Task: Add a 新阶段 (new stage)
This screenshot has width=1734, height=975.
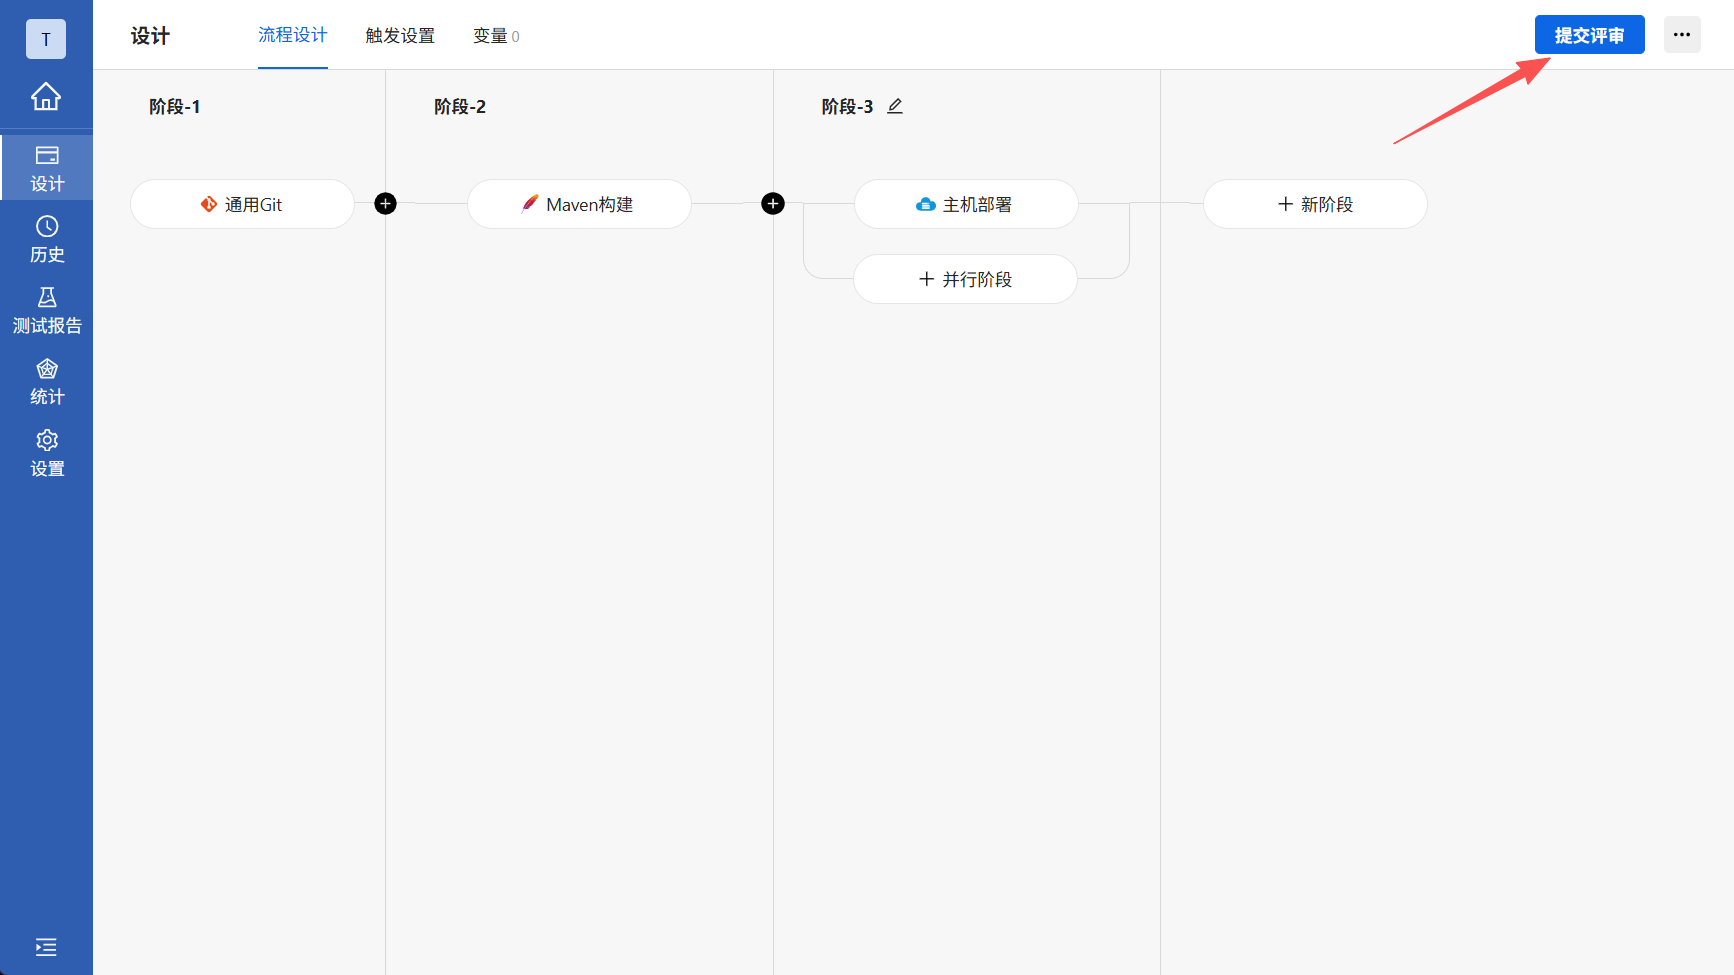Action: 1315,204
